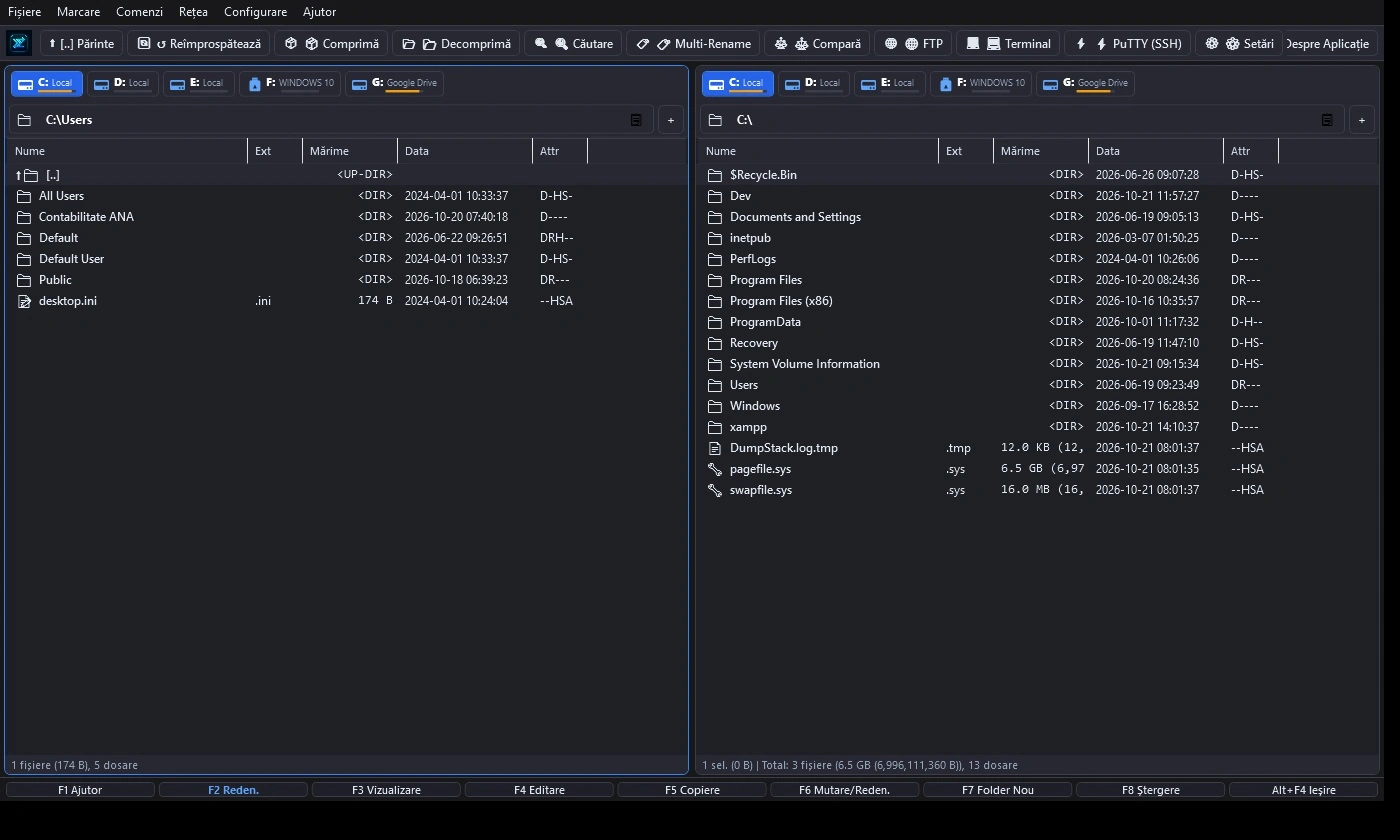
Task: Click F3 Vizualizare button
Action: tap(386, 790)
